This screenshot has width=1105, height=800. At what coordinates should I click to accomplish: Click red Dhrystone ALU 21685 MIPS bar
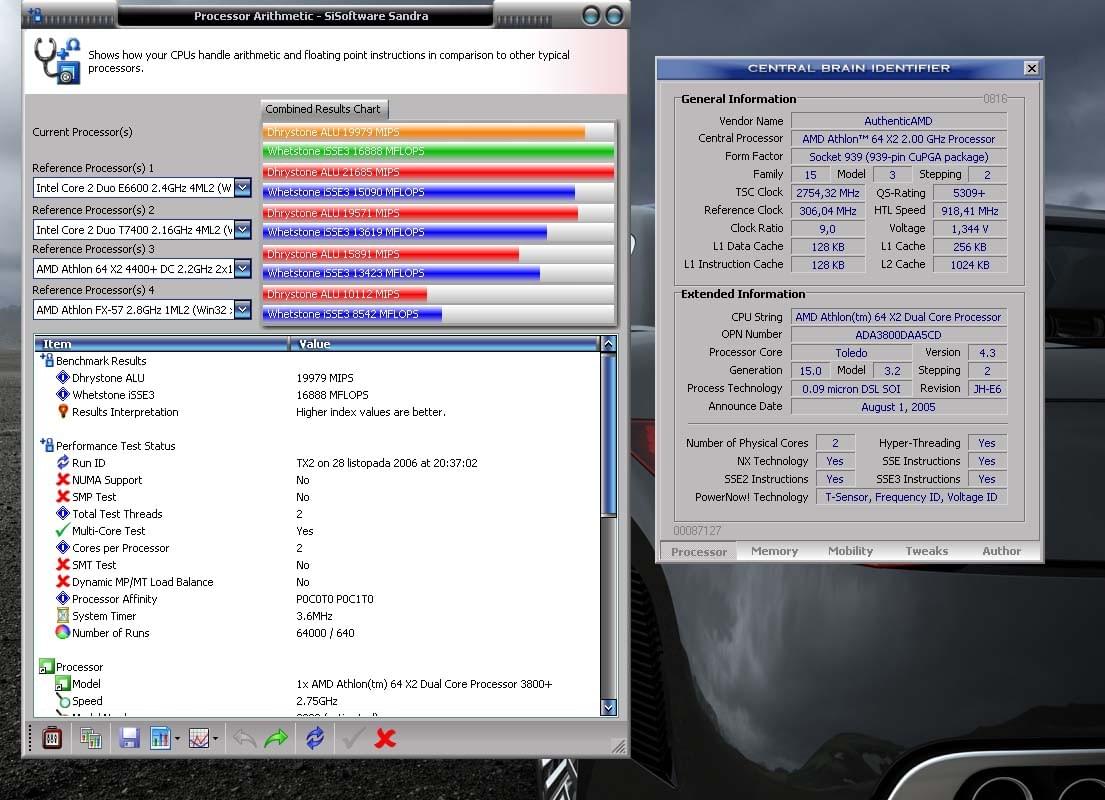[x=438, y=172]
